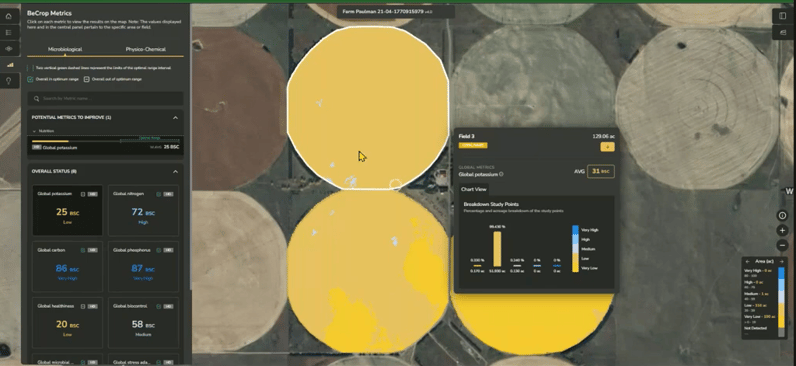Switch to the Microbiological tab

[x=65, y=49]
